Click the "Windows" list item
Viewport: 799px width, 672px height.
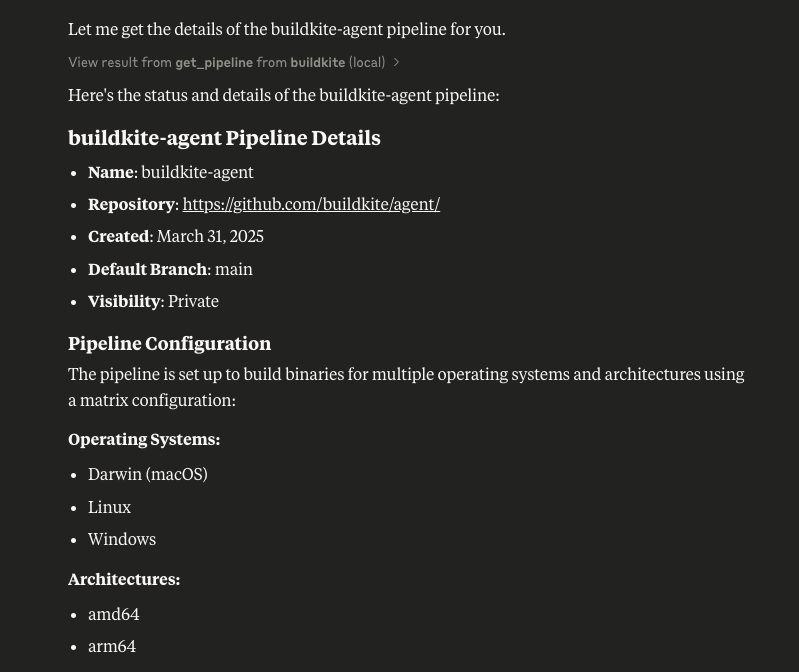[x=122, y=539]
